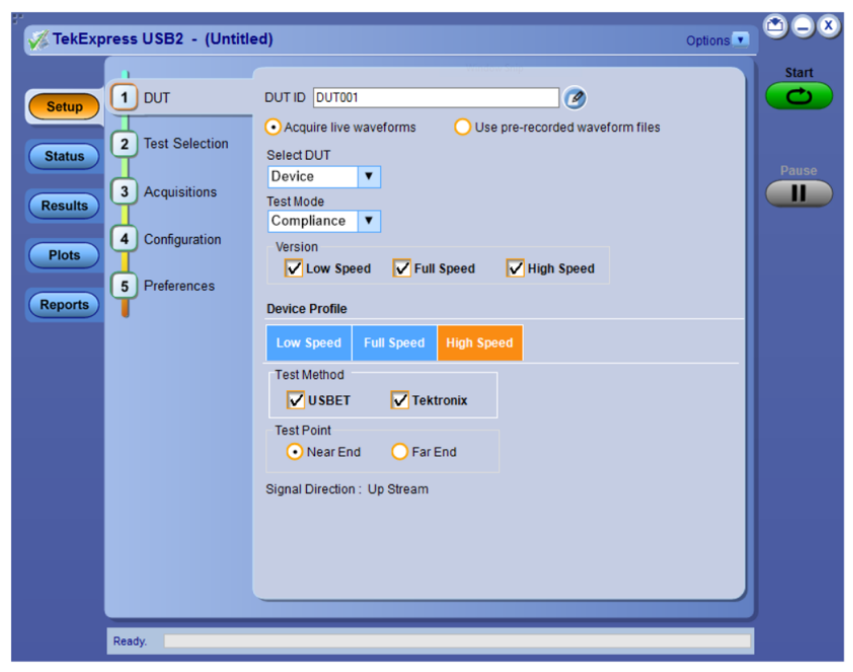The image size is (853, 672).
Task: Click the DUT ID text field
Action: point(436,98)
